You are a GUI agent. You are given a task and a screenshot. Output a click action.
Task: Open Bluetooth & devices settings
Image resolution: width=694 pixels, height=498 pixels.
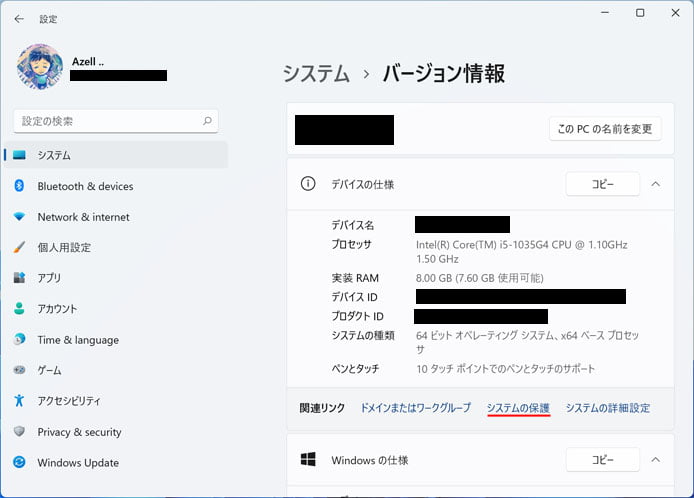point(85,186)
